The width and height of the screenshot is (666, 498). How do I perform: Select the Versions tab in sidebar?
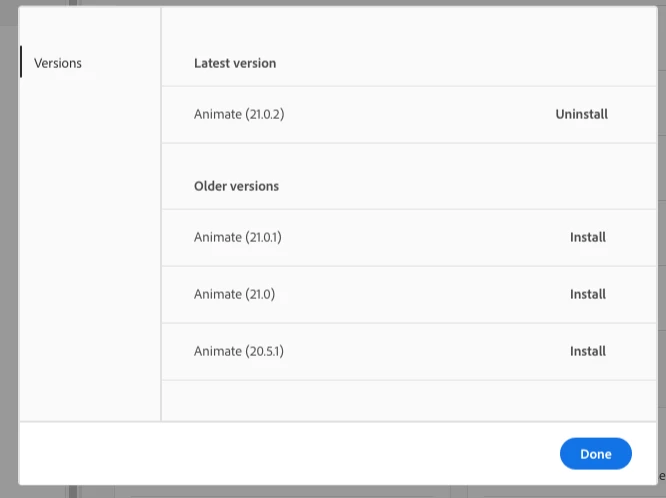(x=58, y=63)
